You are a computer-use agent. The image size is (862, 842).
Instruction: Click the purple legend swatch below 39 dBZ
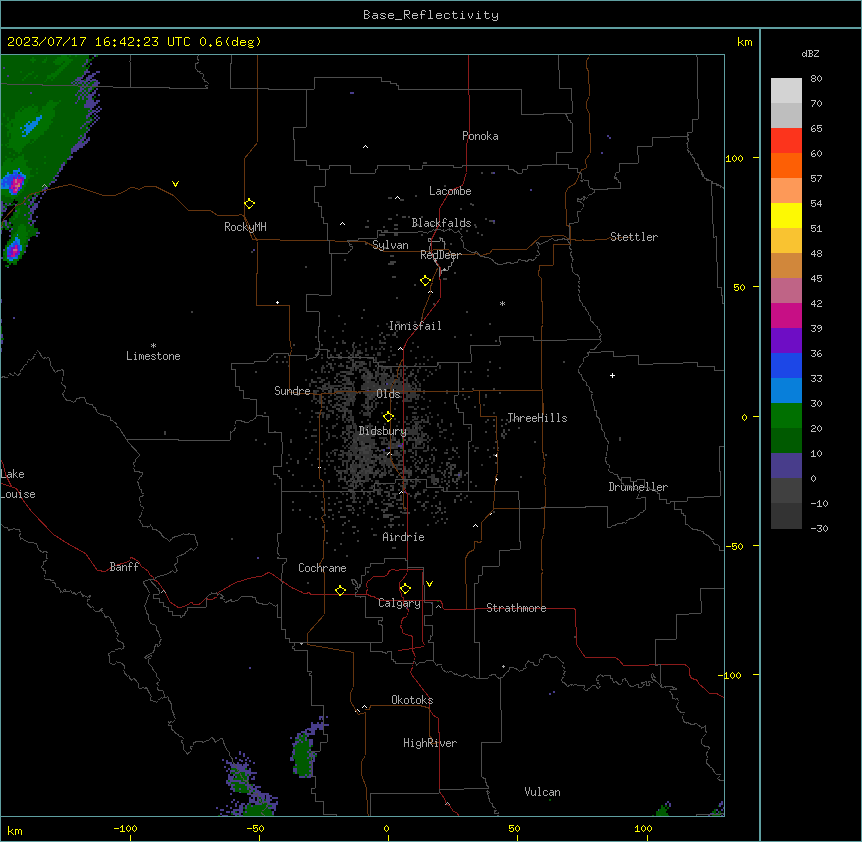click(x=786, y=341)
